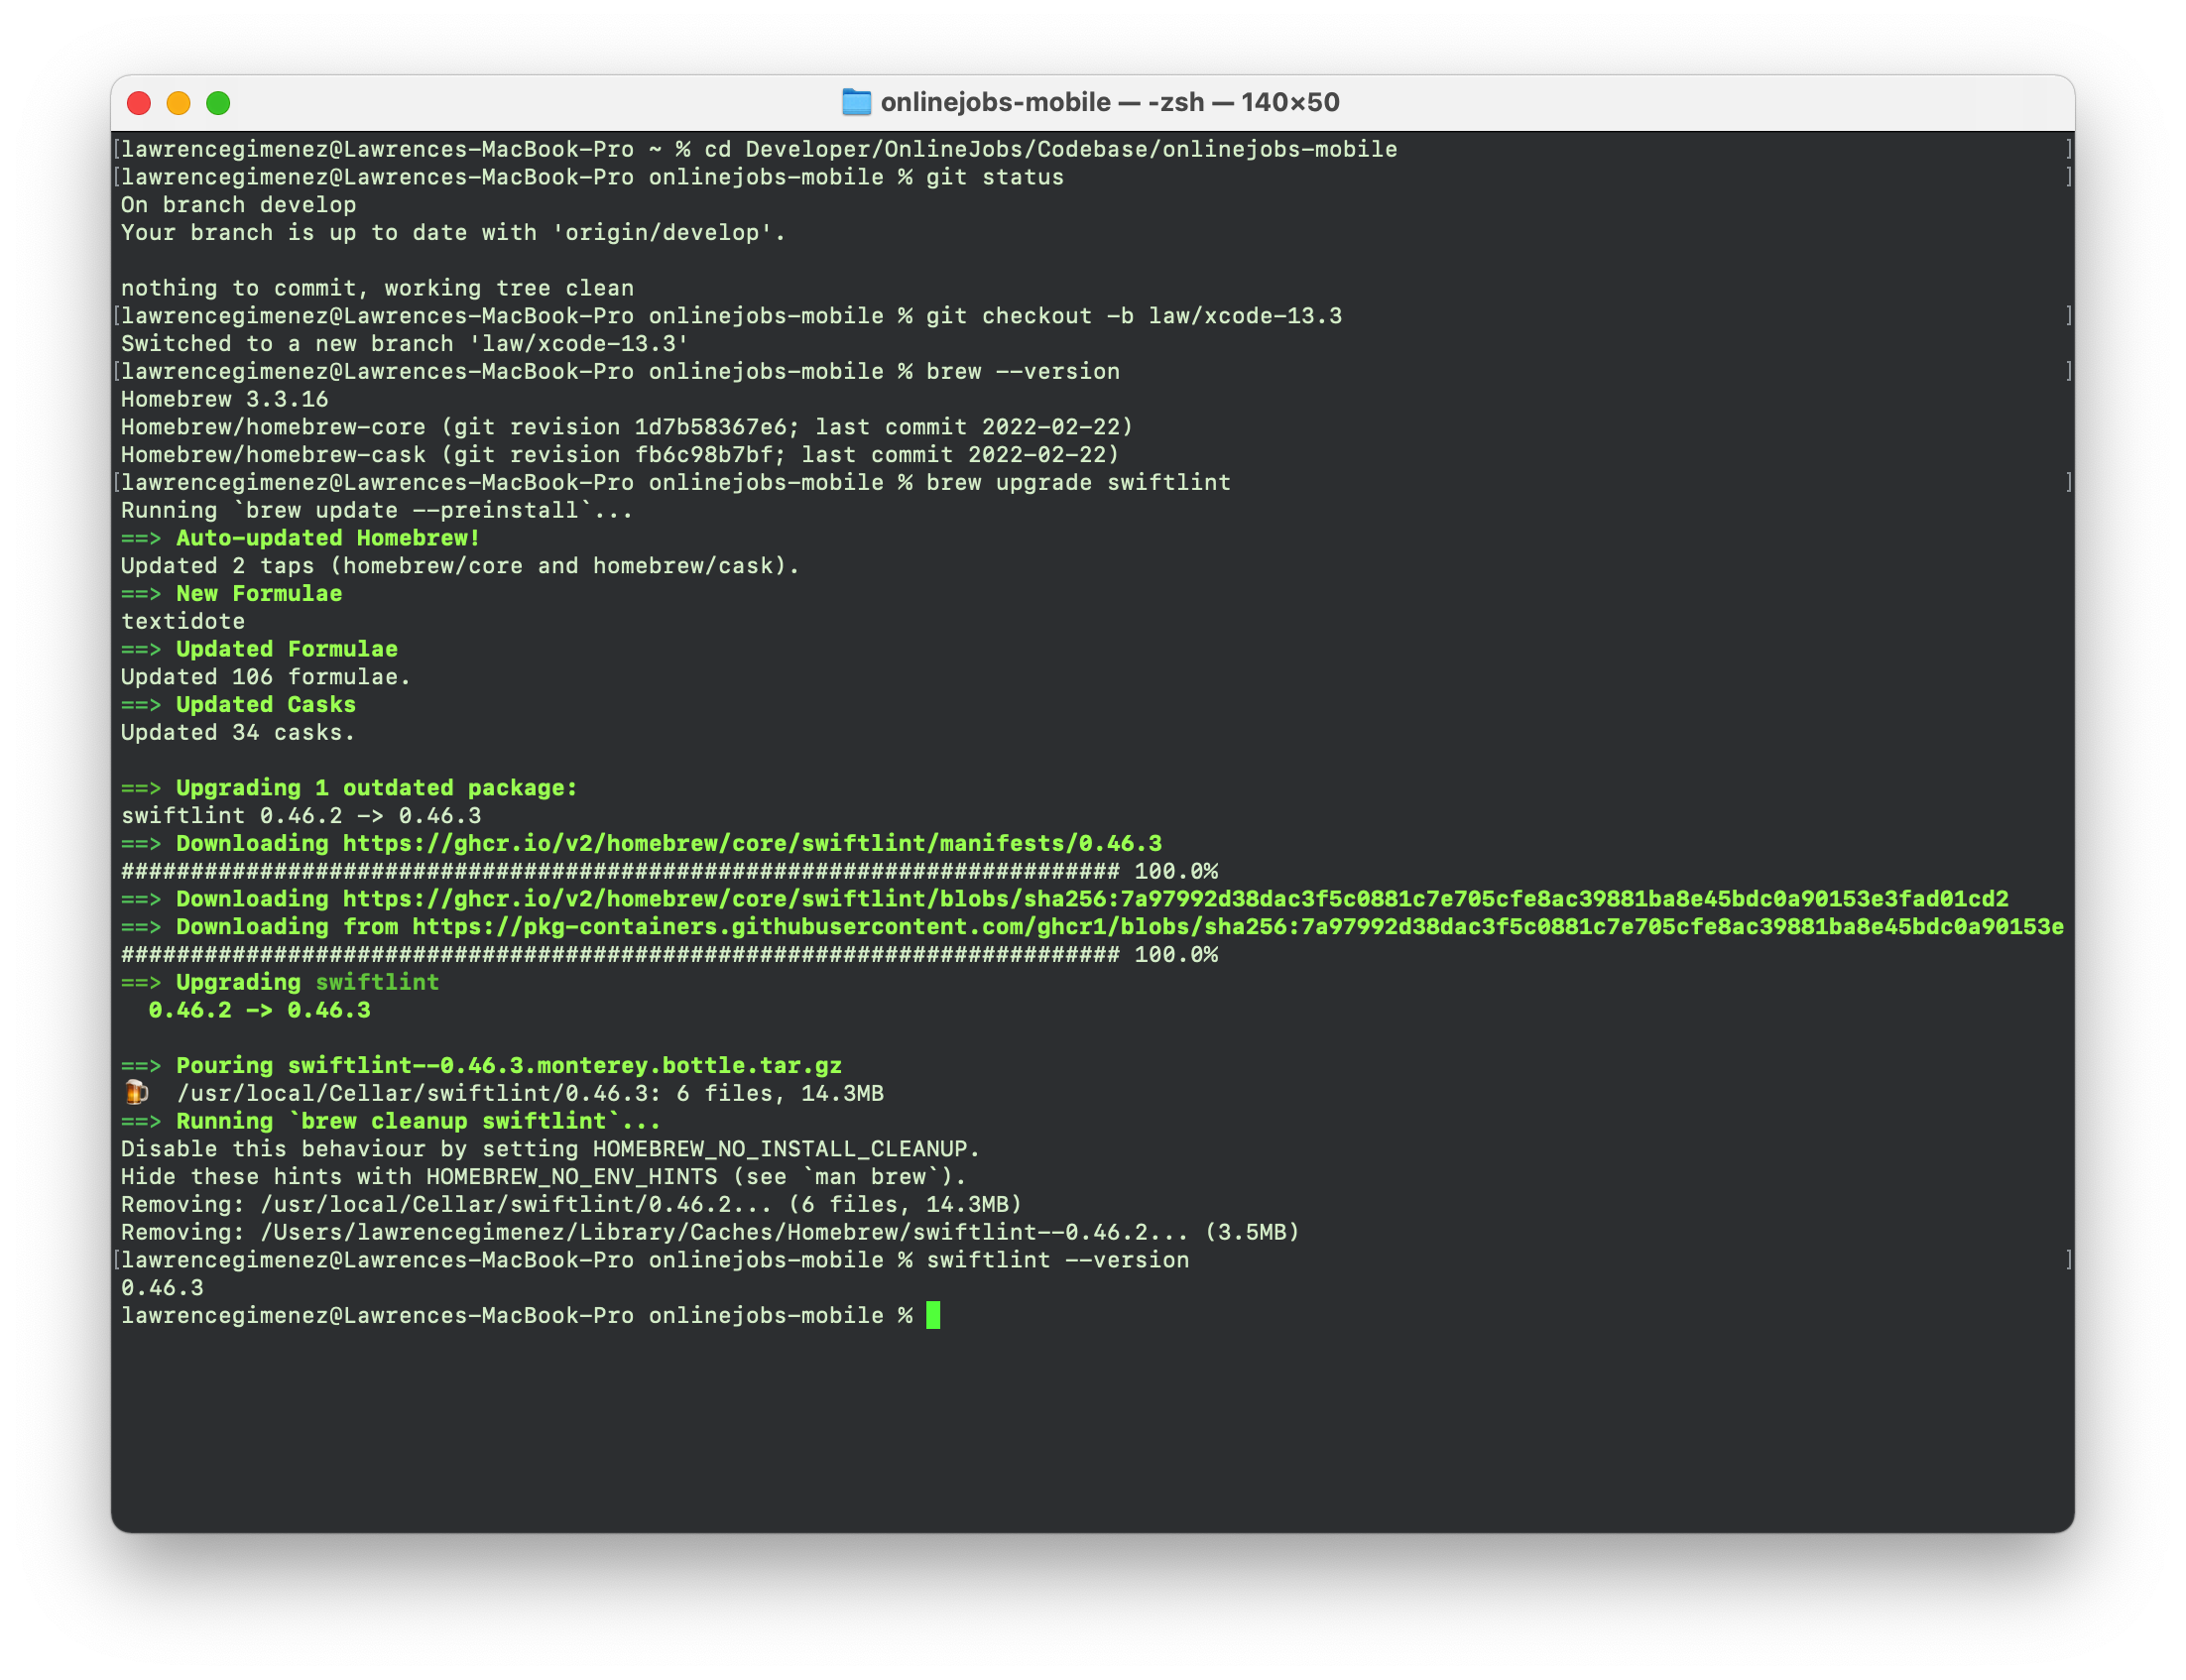Image resolution: width=2186 pixels, height=1680 pixels.
Task: Click the 'cd Developer/OnlineJobs/Codebase/onlinejobs-mobile' command
Action: coord(1051,149)
